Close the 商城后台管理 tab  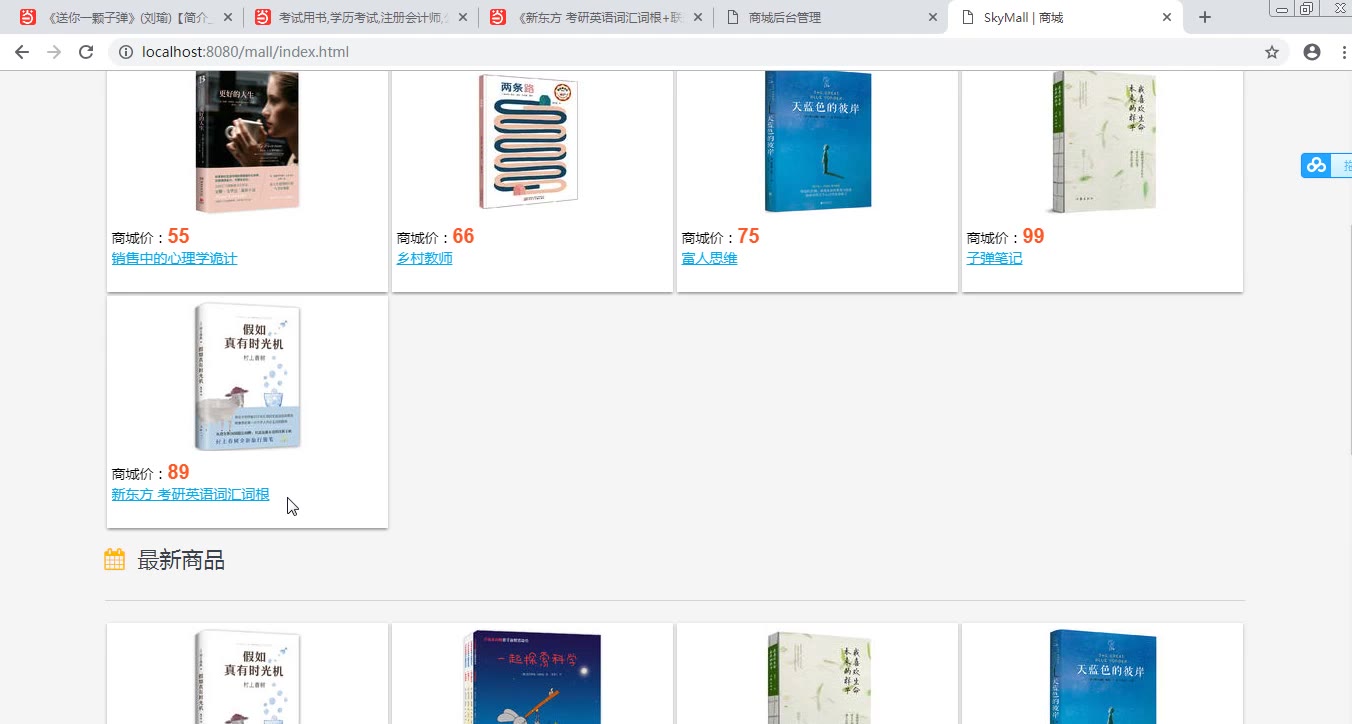pyautogui.click(x=932, y=17)
